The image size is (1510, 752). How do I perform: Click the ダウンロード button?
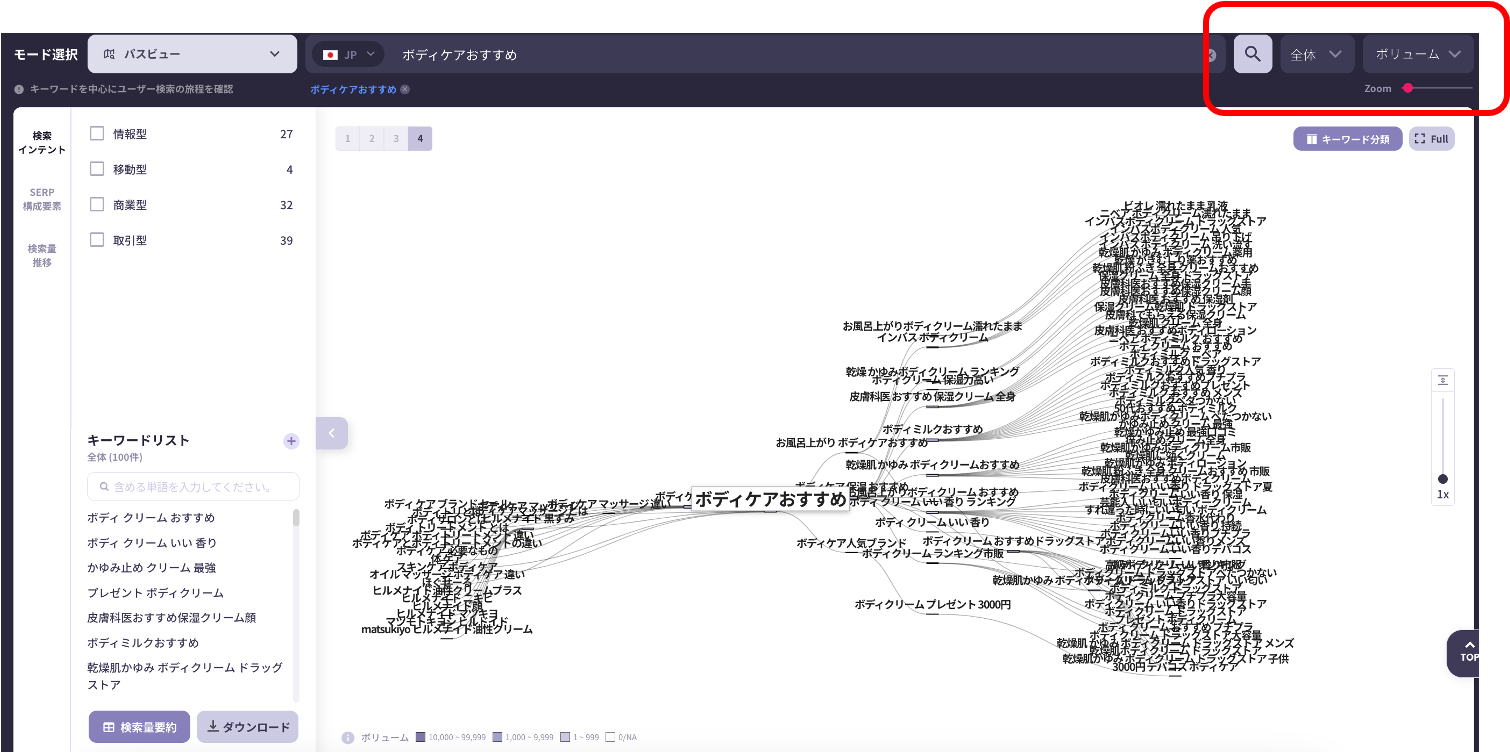tap(247, 727)
